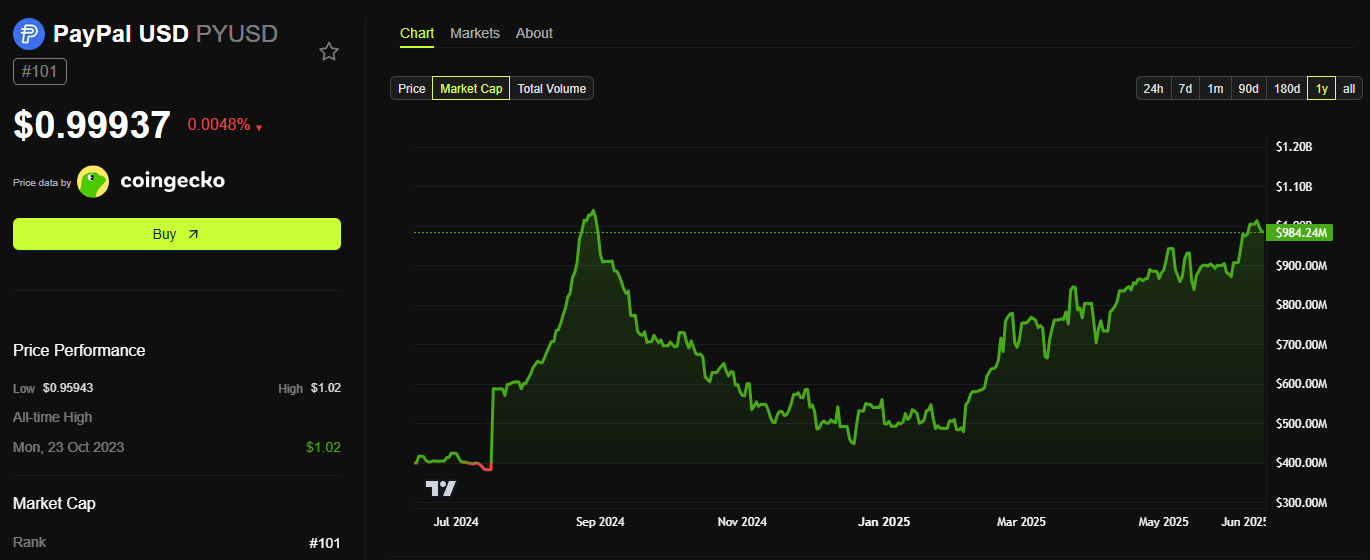The image size is (1370, 560).
Task: Click the Mar 2025 axis label
Action: 1021,522
